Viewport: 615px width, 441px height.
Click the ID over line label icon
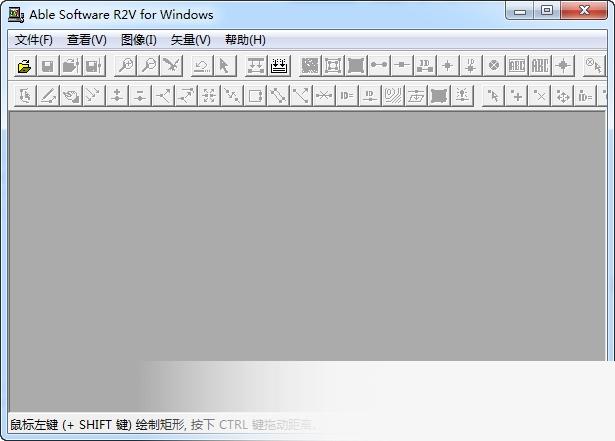[370, 96]
